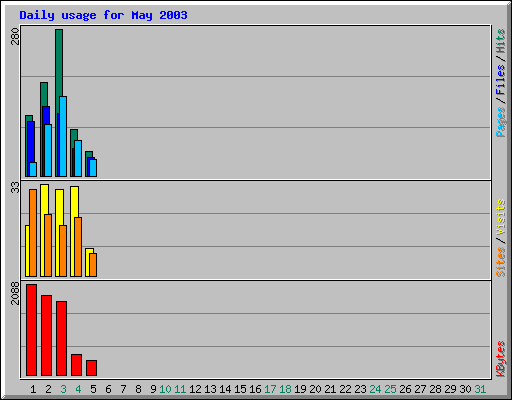Screen dimensions: 512x400
Task: Click the chart title 'Daily usage for May 2003'
Action: (x=103, y=15)
